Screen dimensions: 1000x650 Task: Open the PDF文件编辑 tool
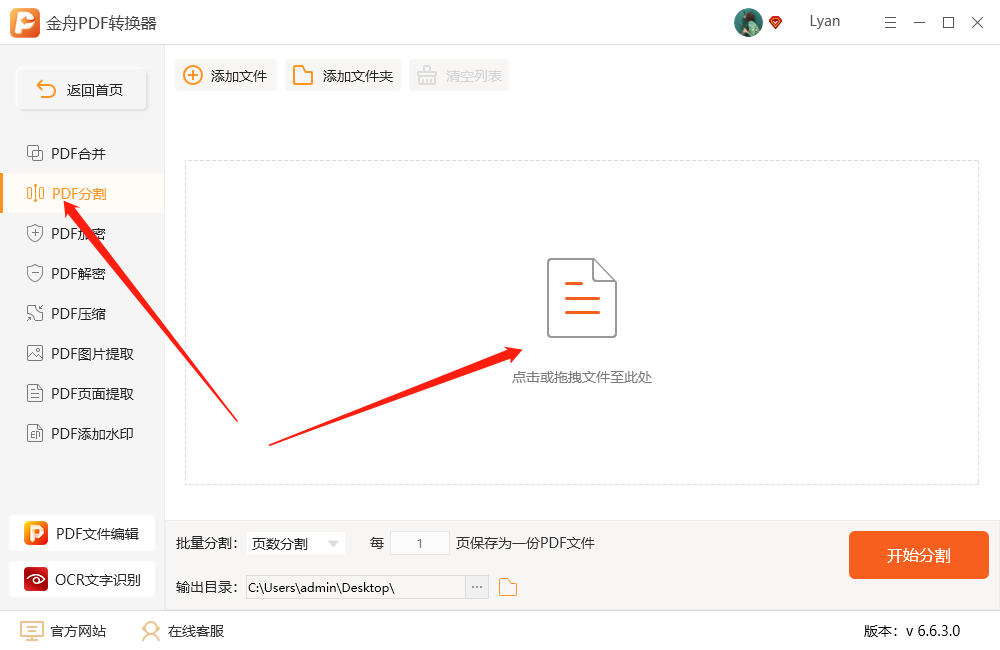pos(82,533)
